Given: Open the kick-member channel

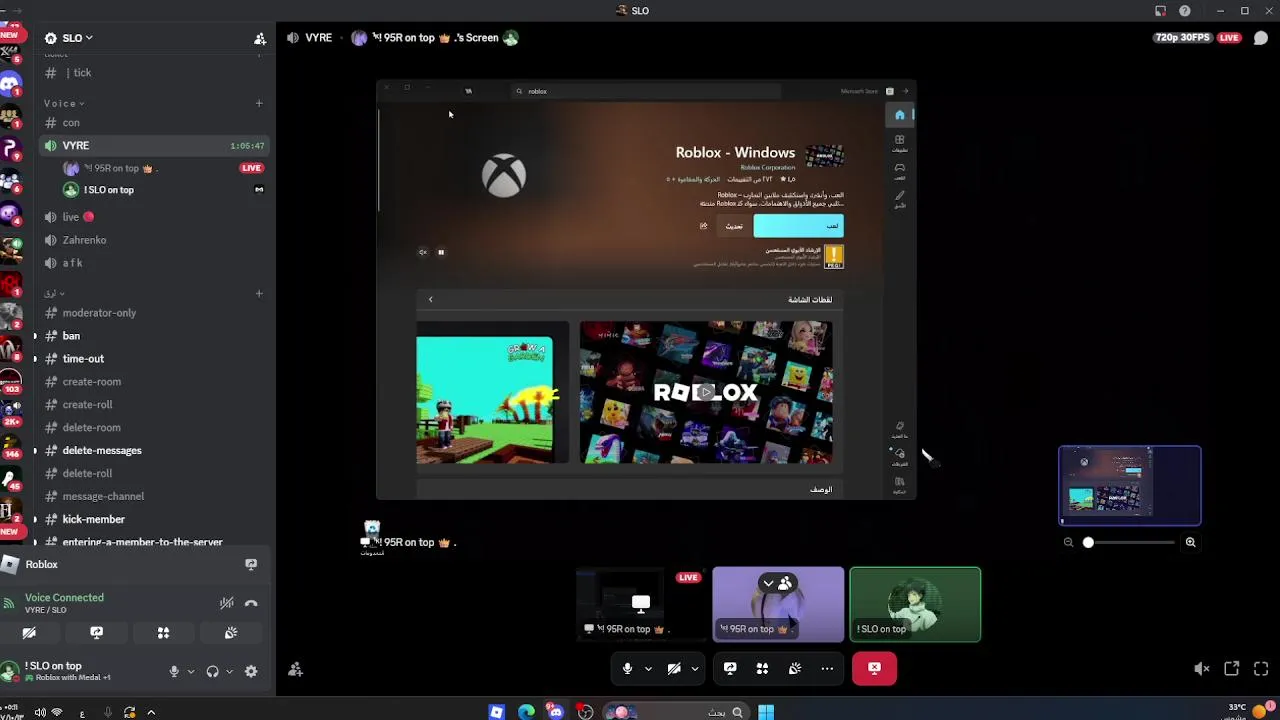Looking at the screenshot, I should point(154,519).
